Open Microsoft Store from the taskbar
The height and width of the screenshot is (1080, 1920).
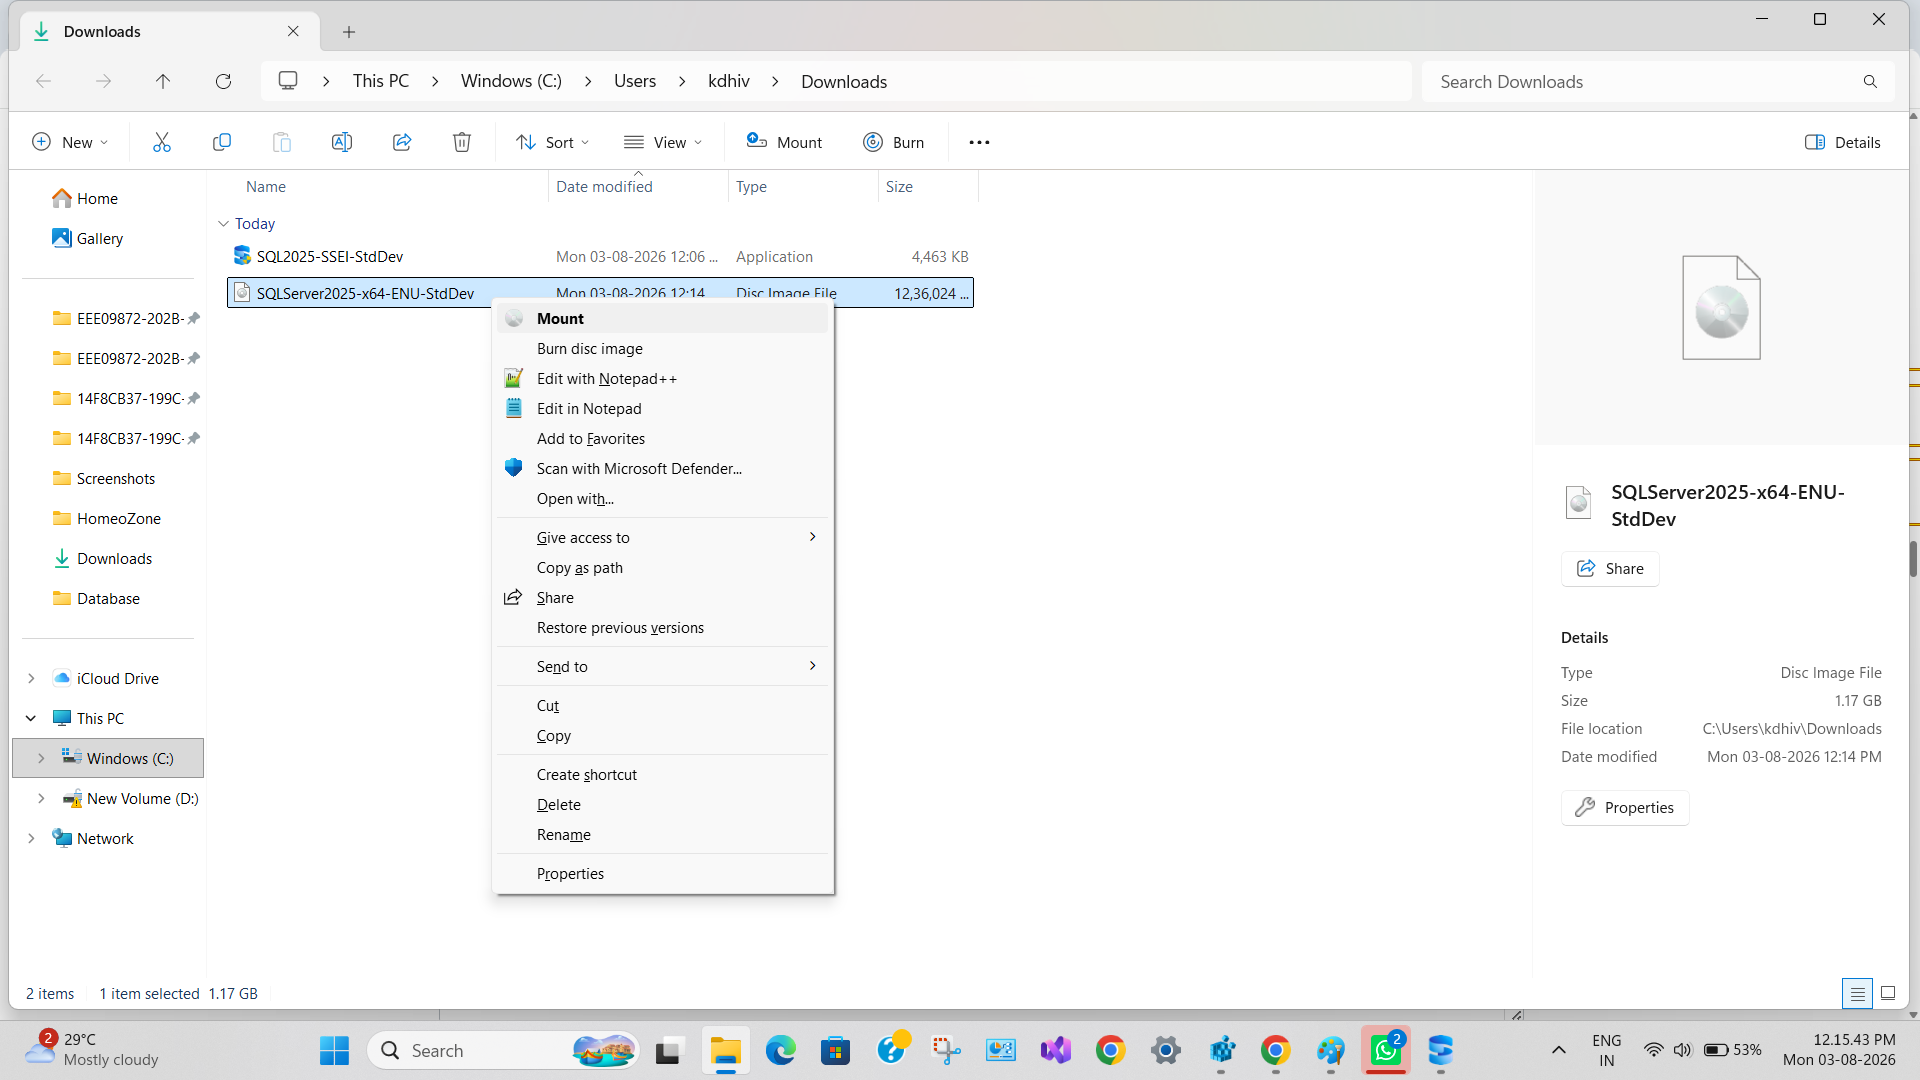click(x=835, y=1050)
